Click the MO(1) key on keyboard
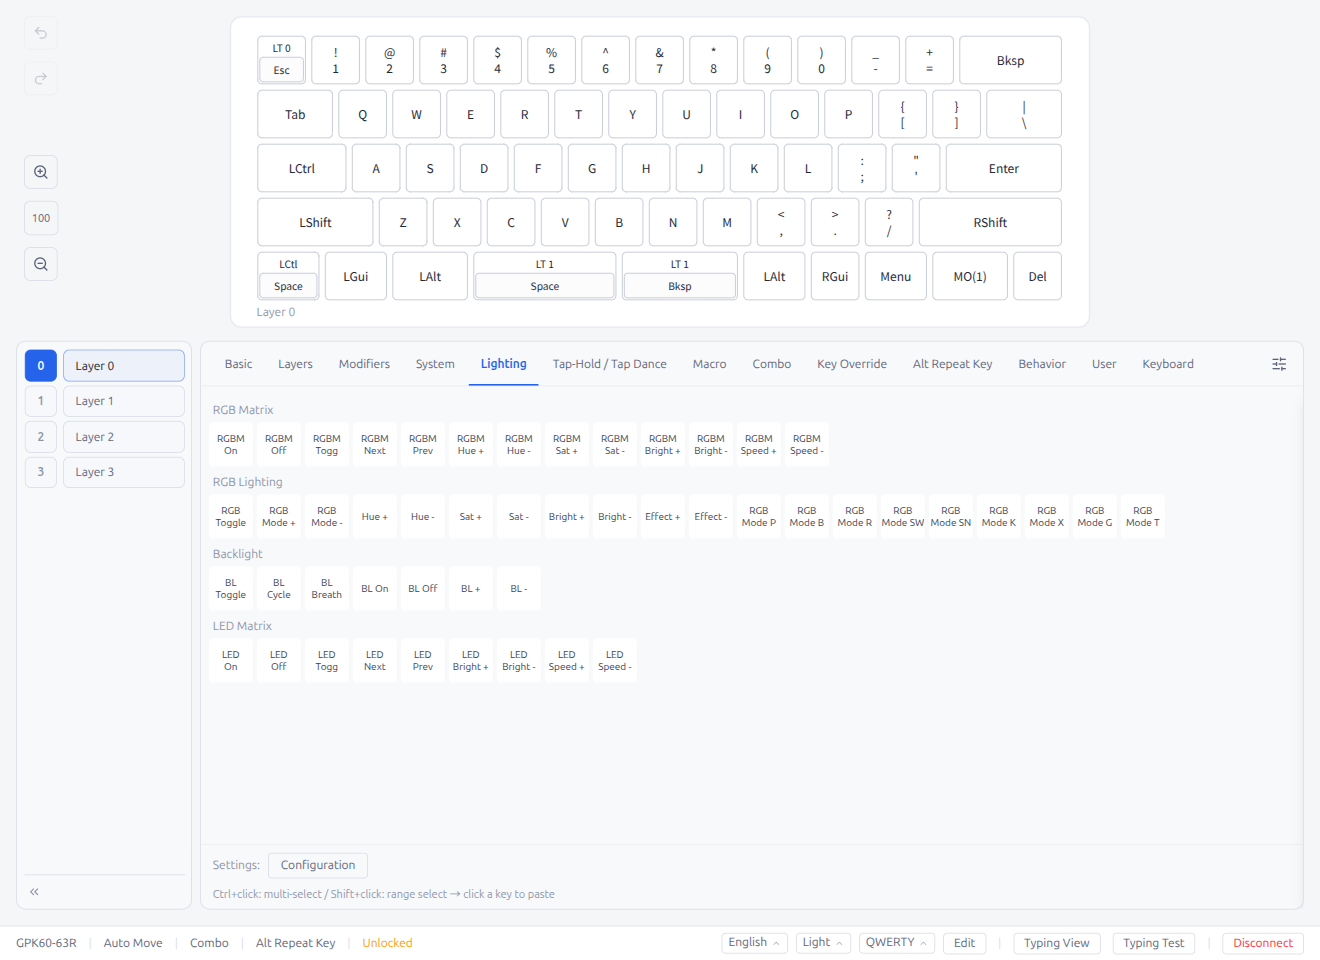The width and height of the screenshot is (1320, 960). tap(970, 276)
